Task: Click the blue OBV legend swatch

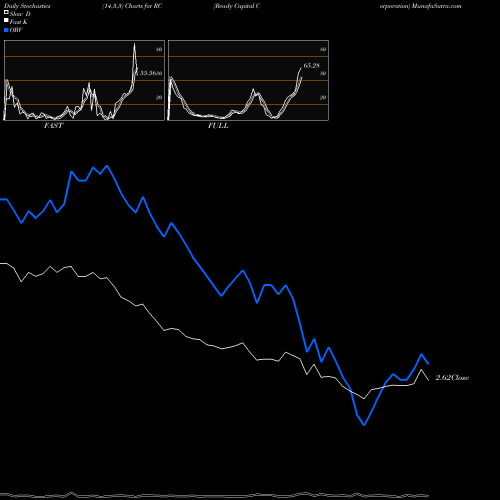Action: pos(6,30)
